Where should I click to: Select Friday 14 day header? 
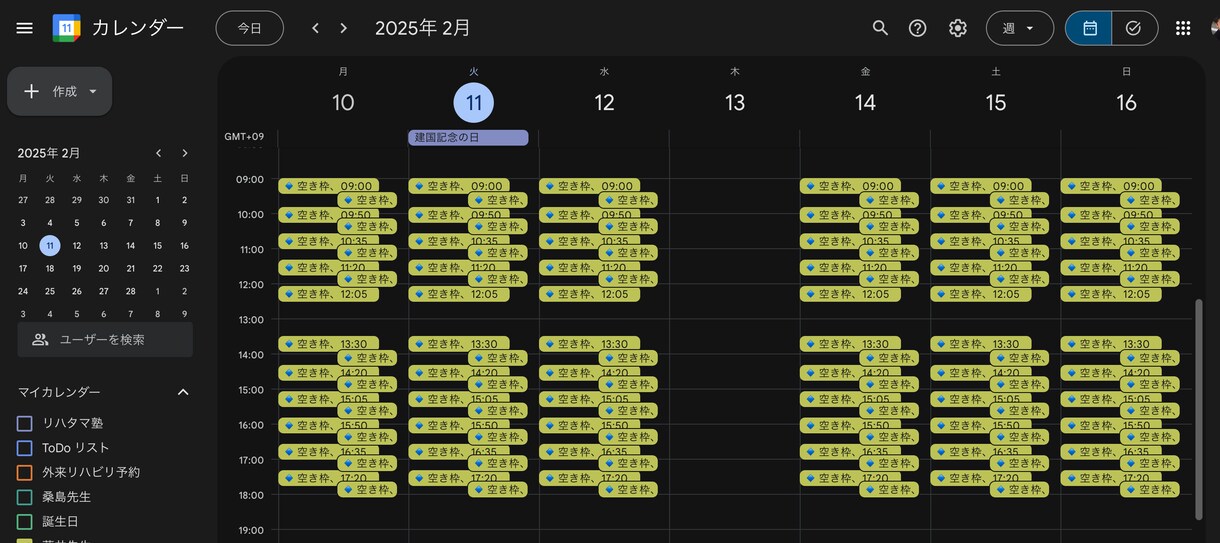coord(865,102)
